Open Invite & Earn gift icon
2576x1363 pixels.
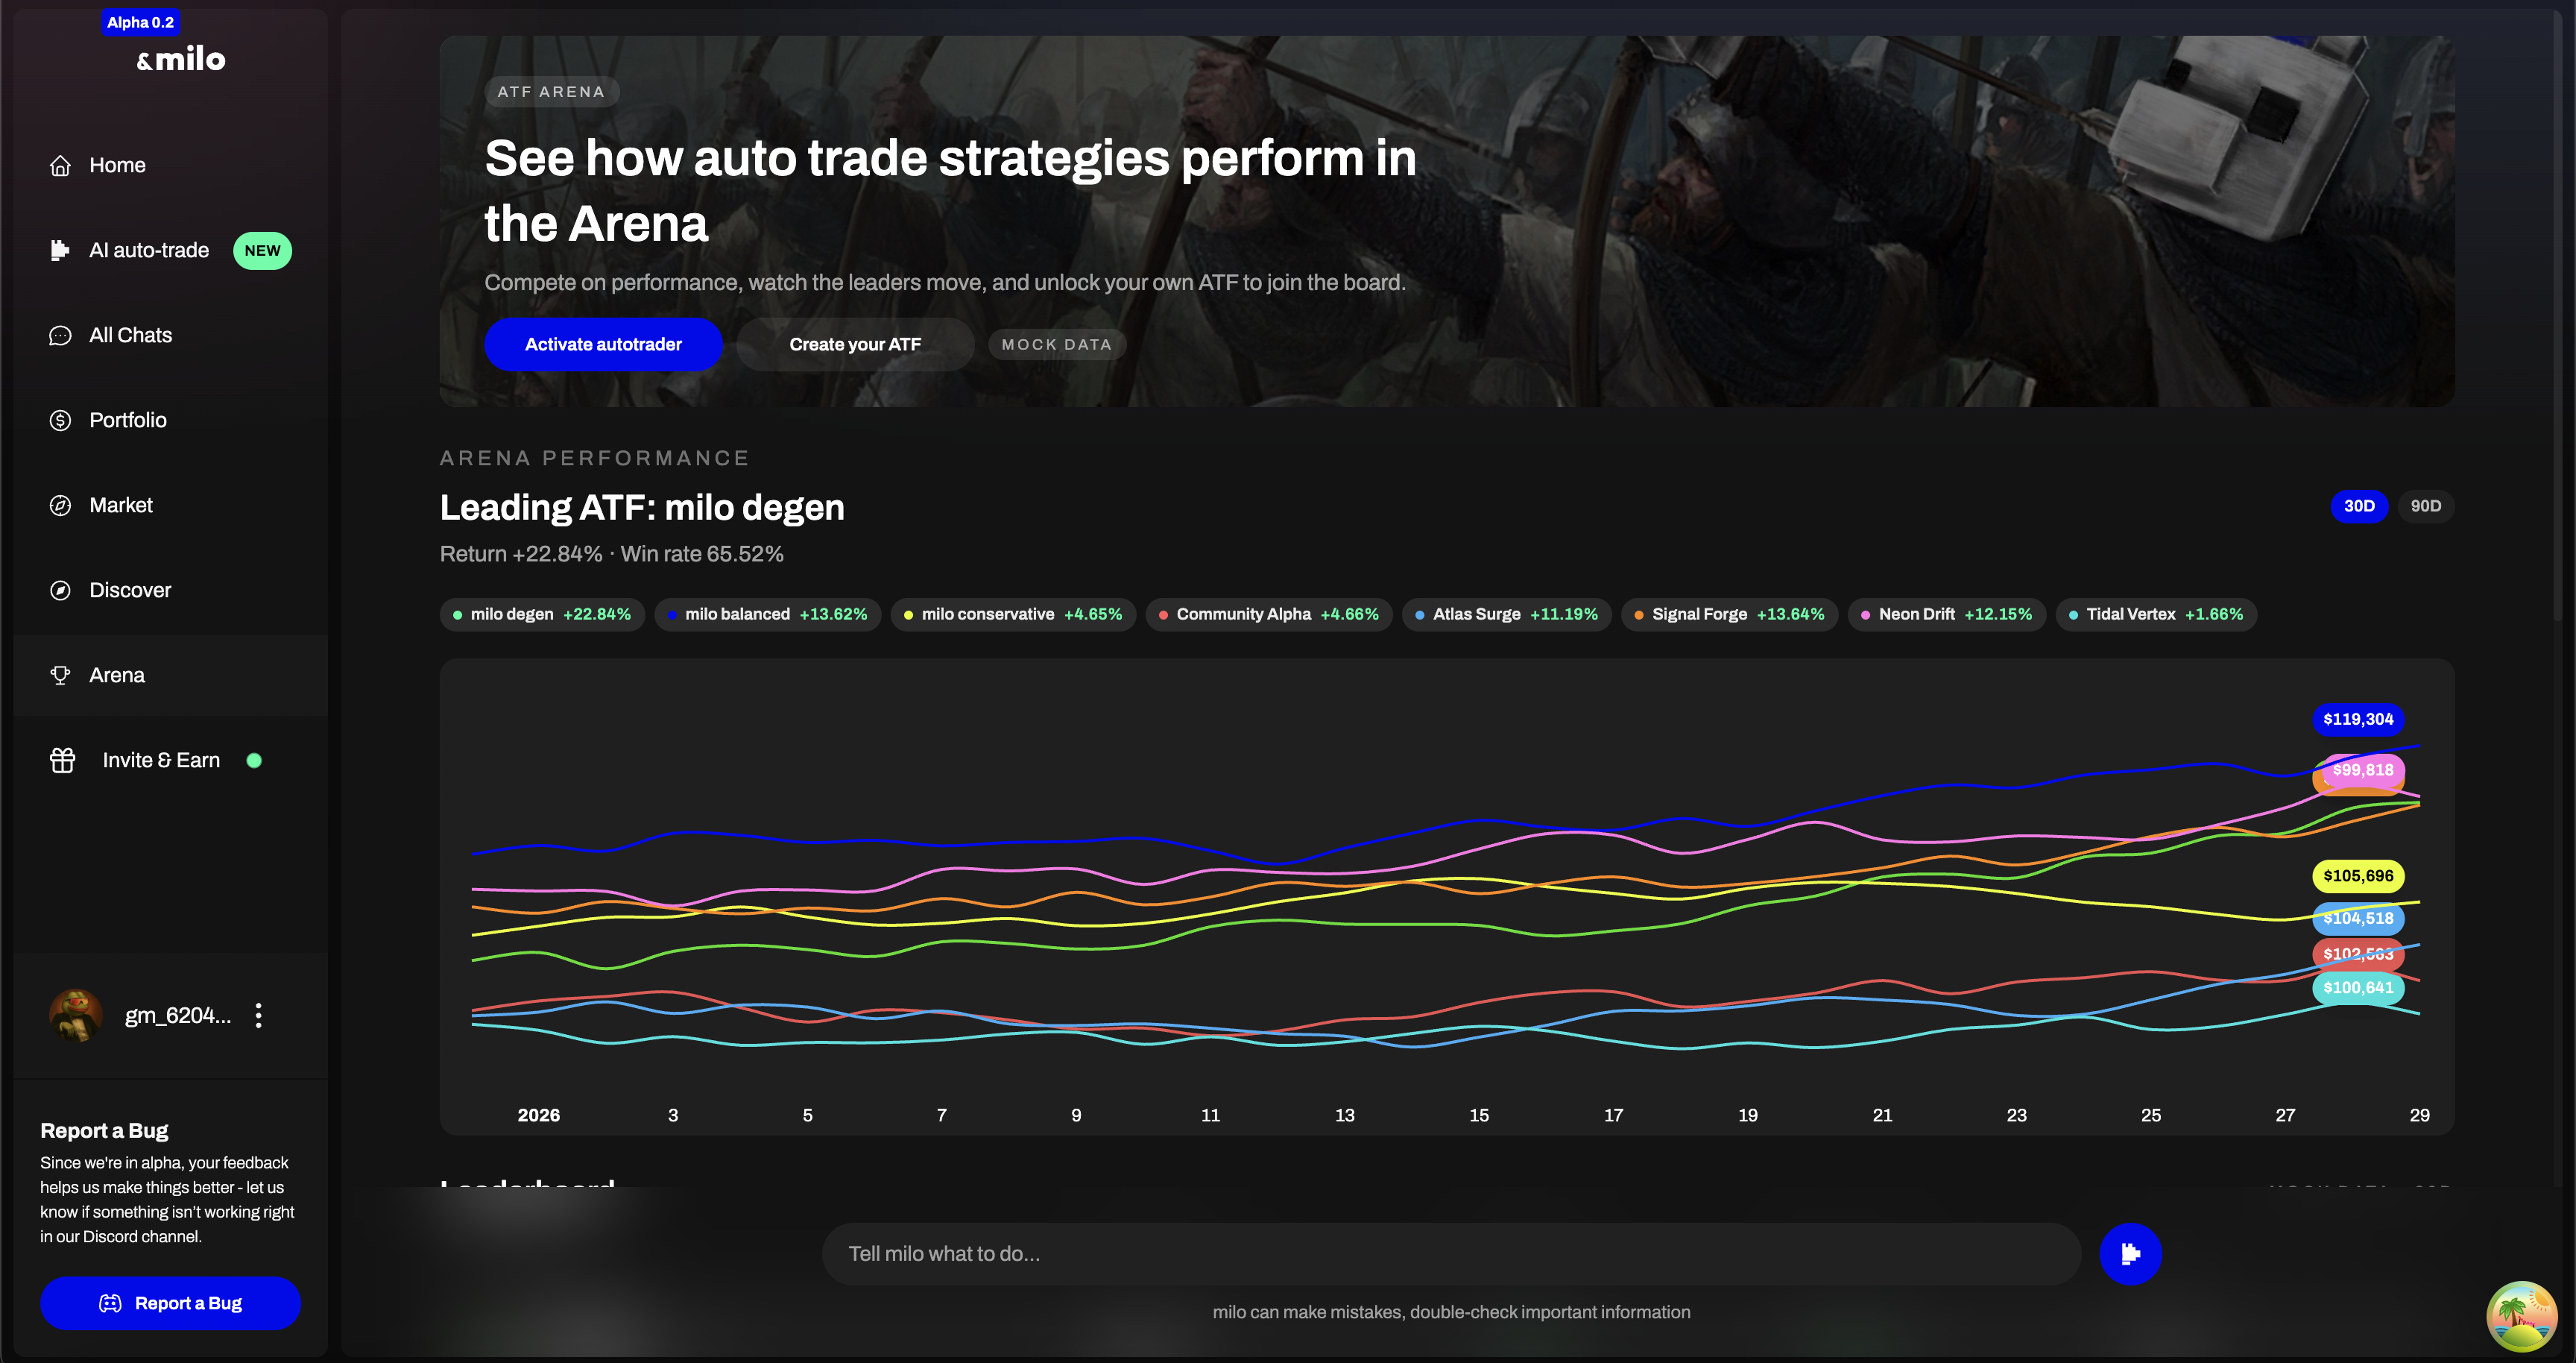point(62,760)
